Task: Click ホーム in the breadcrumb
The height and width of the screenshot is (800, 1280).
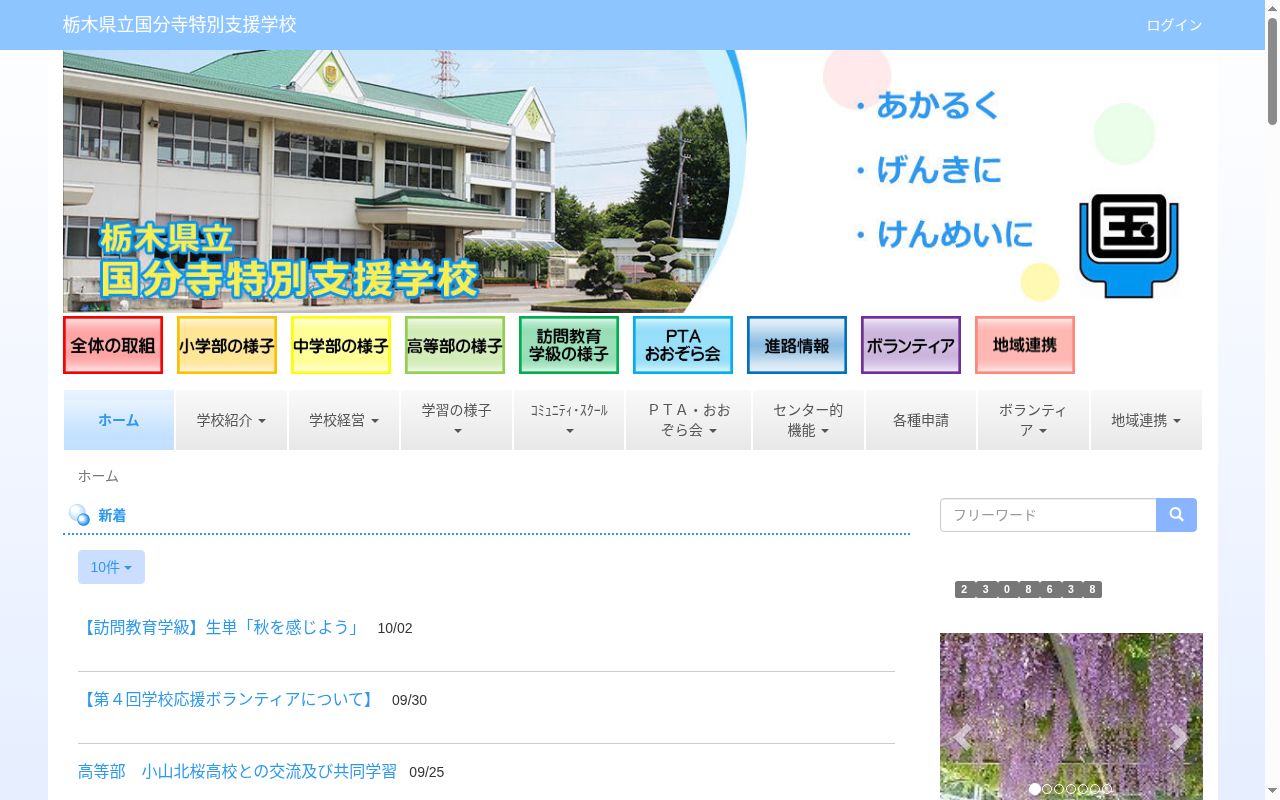Action: 98,476
